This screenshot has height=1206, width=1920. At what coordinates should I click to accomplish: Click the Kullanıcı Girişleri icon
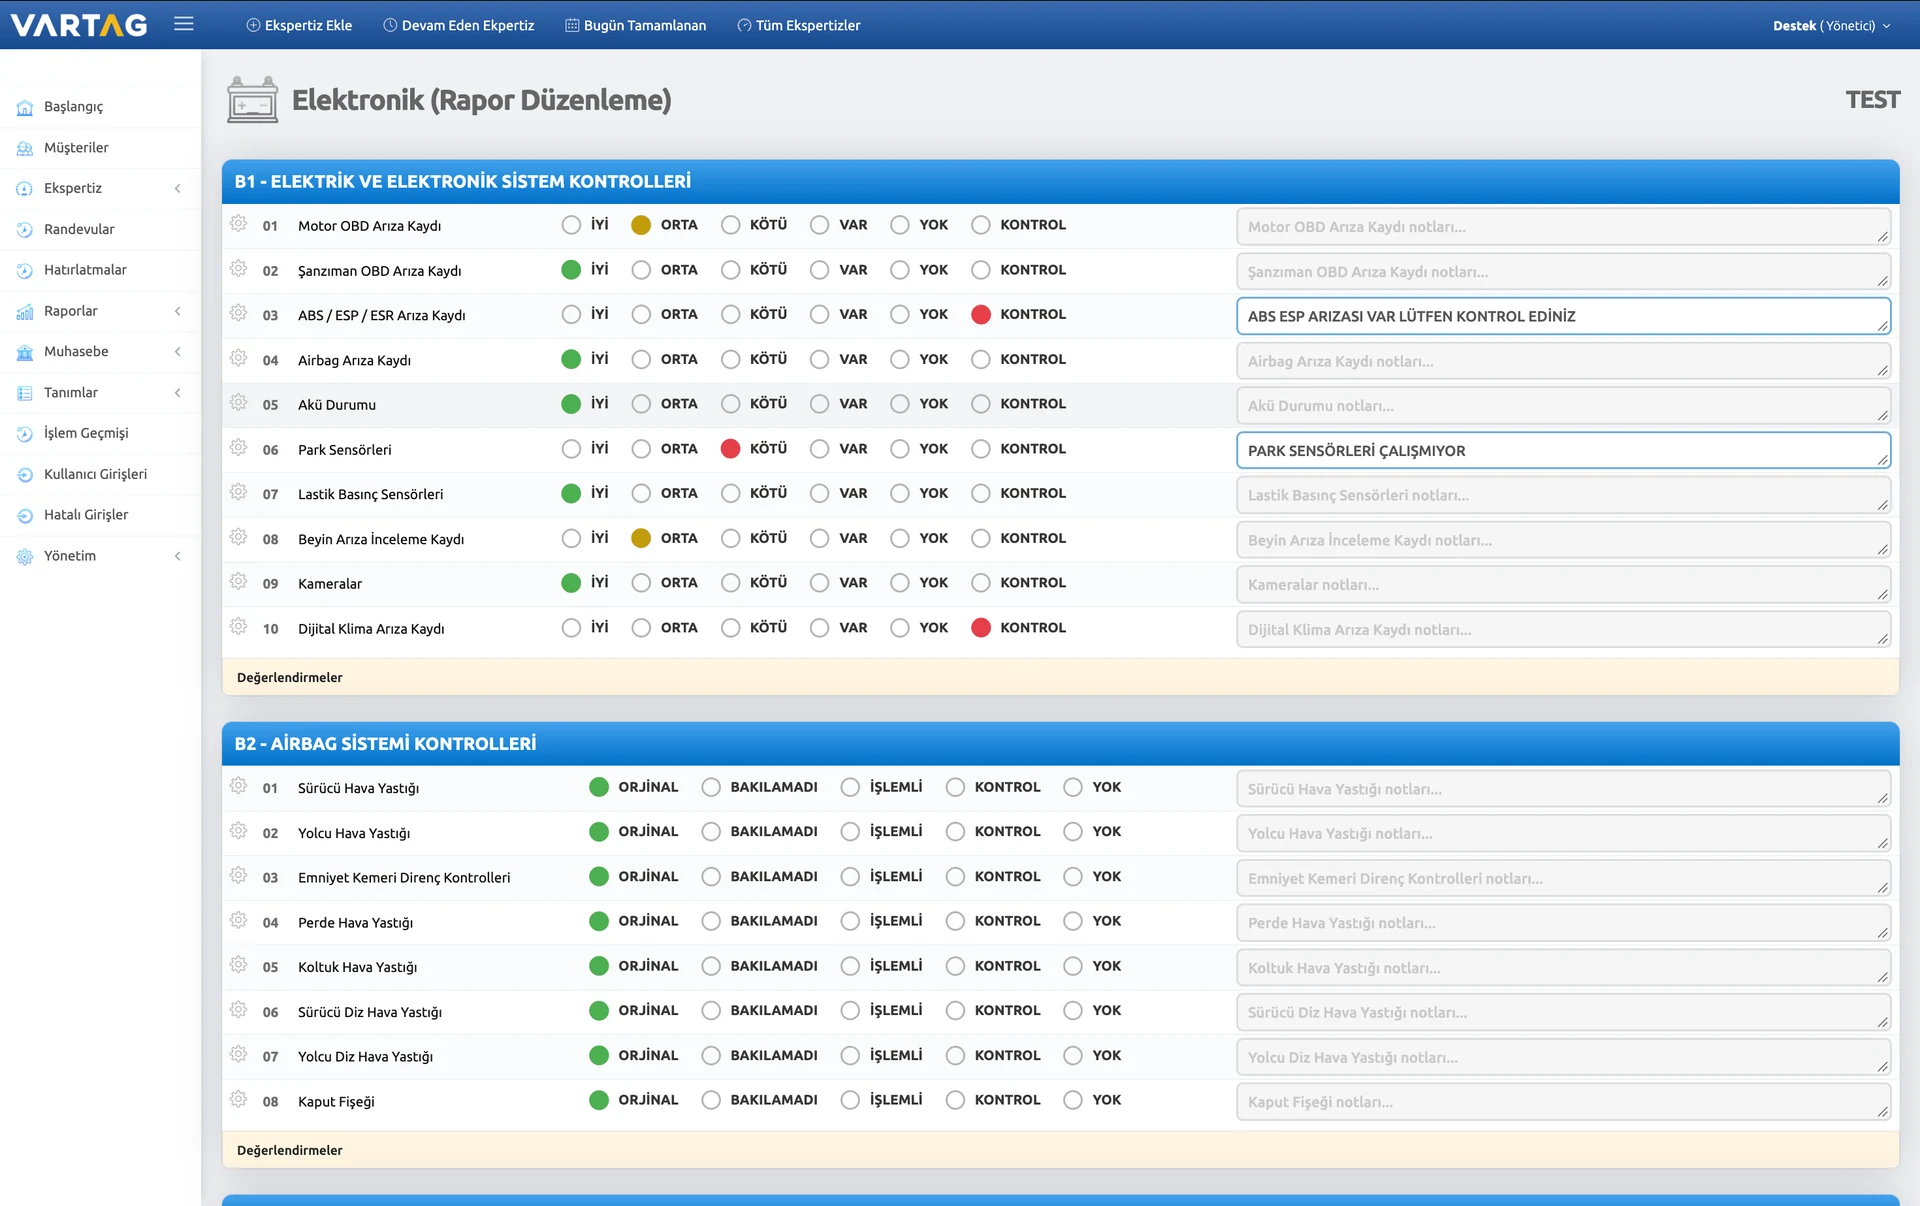pos(25,474)
